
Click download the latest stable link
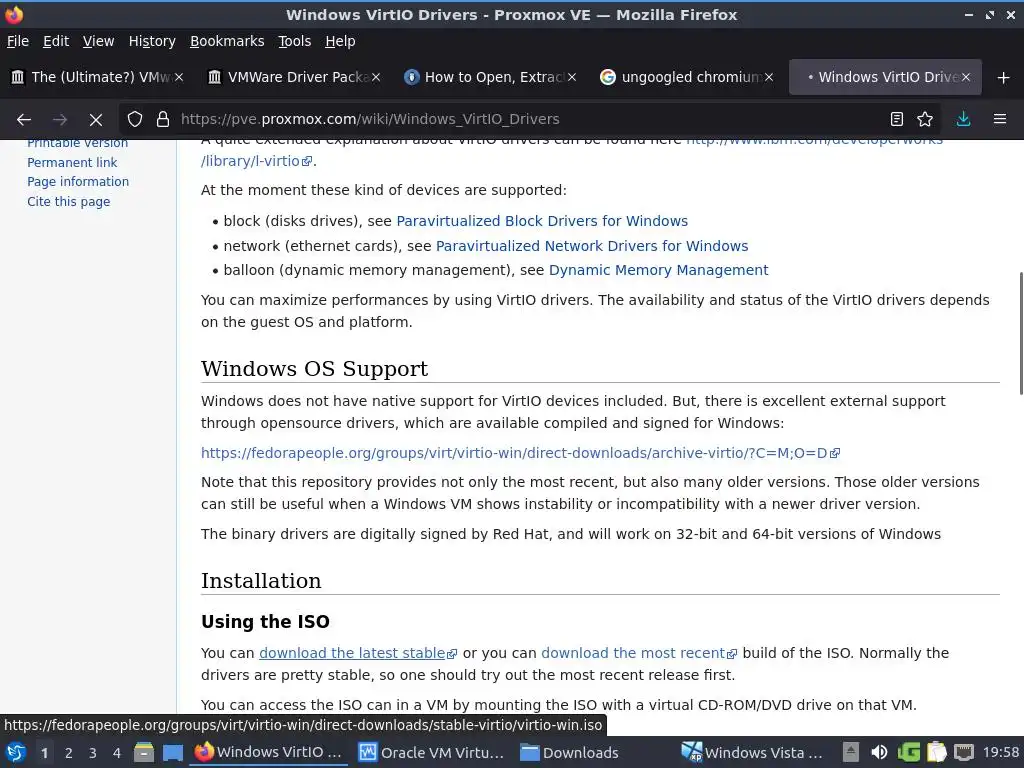click(358, 653)
